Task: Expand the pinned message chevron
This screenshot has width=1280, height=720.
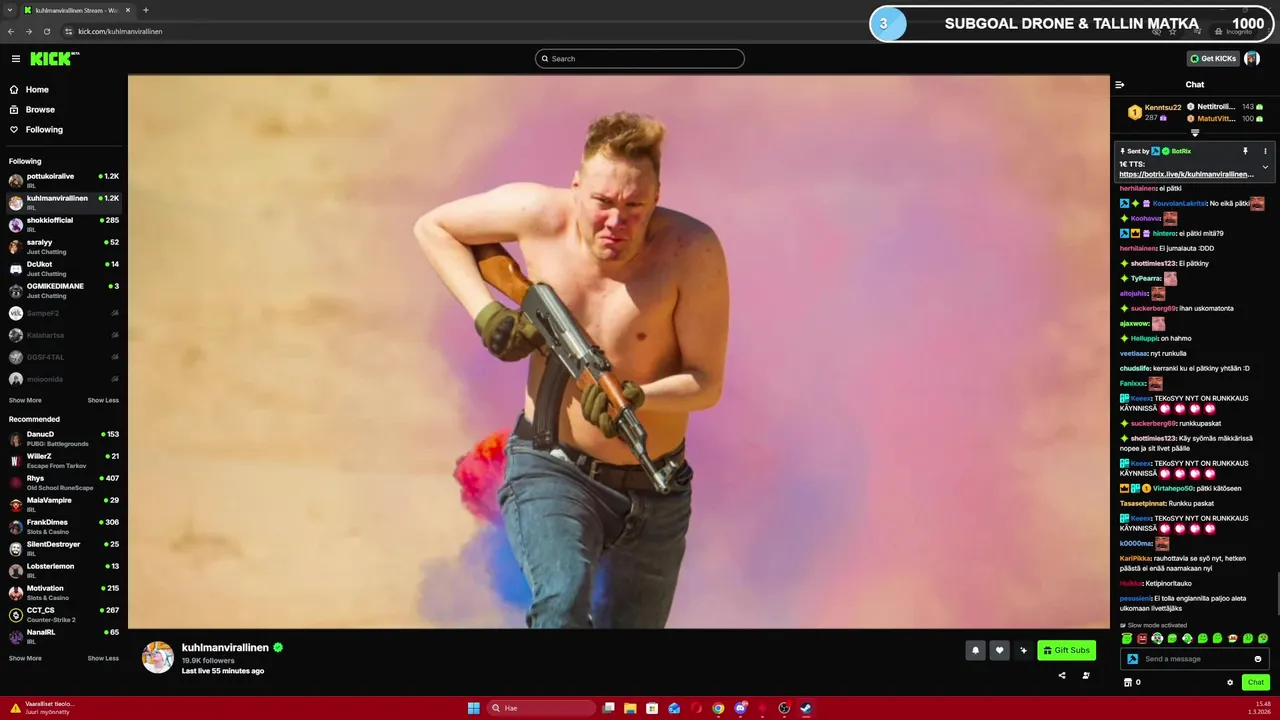Action: click(x=1265, y=167)
